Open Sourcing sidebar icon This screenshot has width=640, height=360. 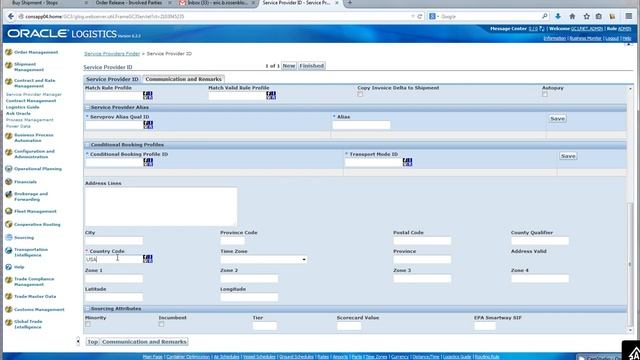pyautogui.click(x=9, y=237)
